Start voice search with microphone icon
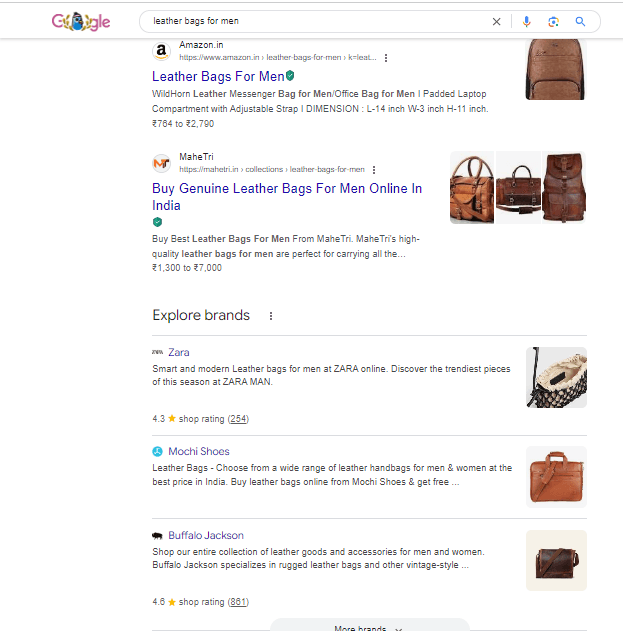 [x=526, y=22]
